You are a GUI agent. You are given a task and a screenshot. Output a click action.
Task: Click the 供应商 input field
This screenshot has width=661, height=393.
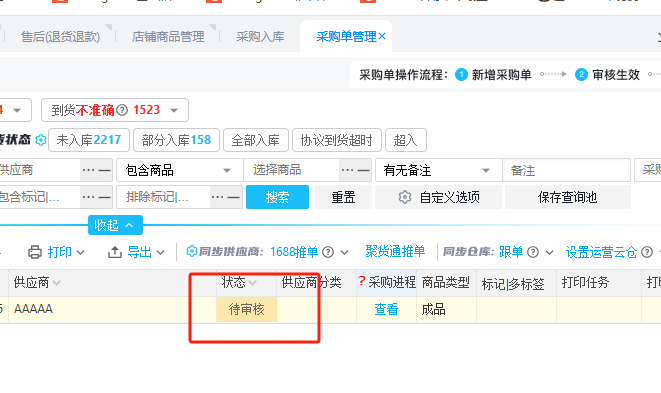coord(39,170)
